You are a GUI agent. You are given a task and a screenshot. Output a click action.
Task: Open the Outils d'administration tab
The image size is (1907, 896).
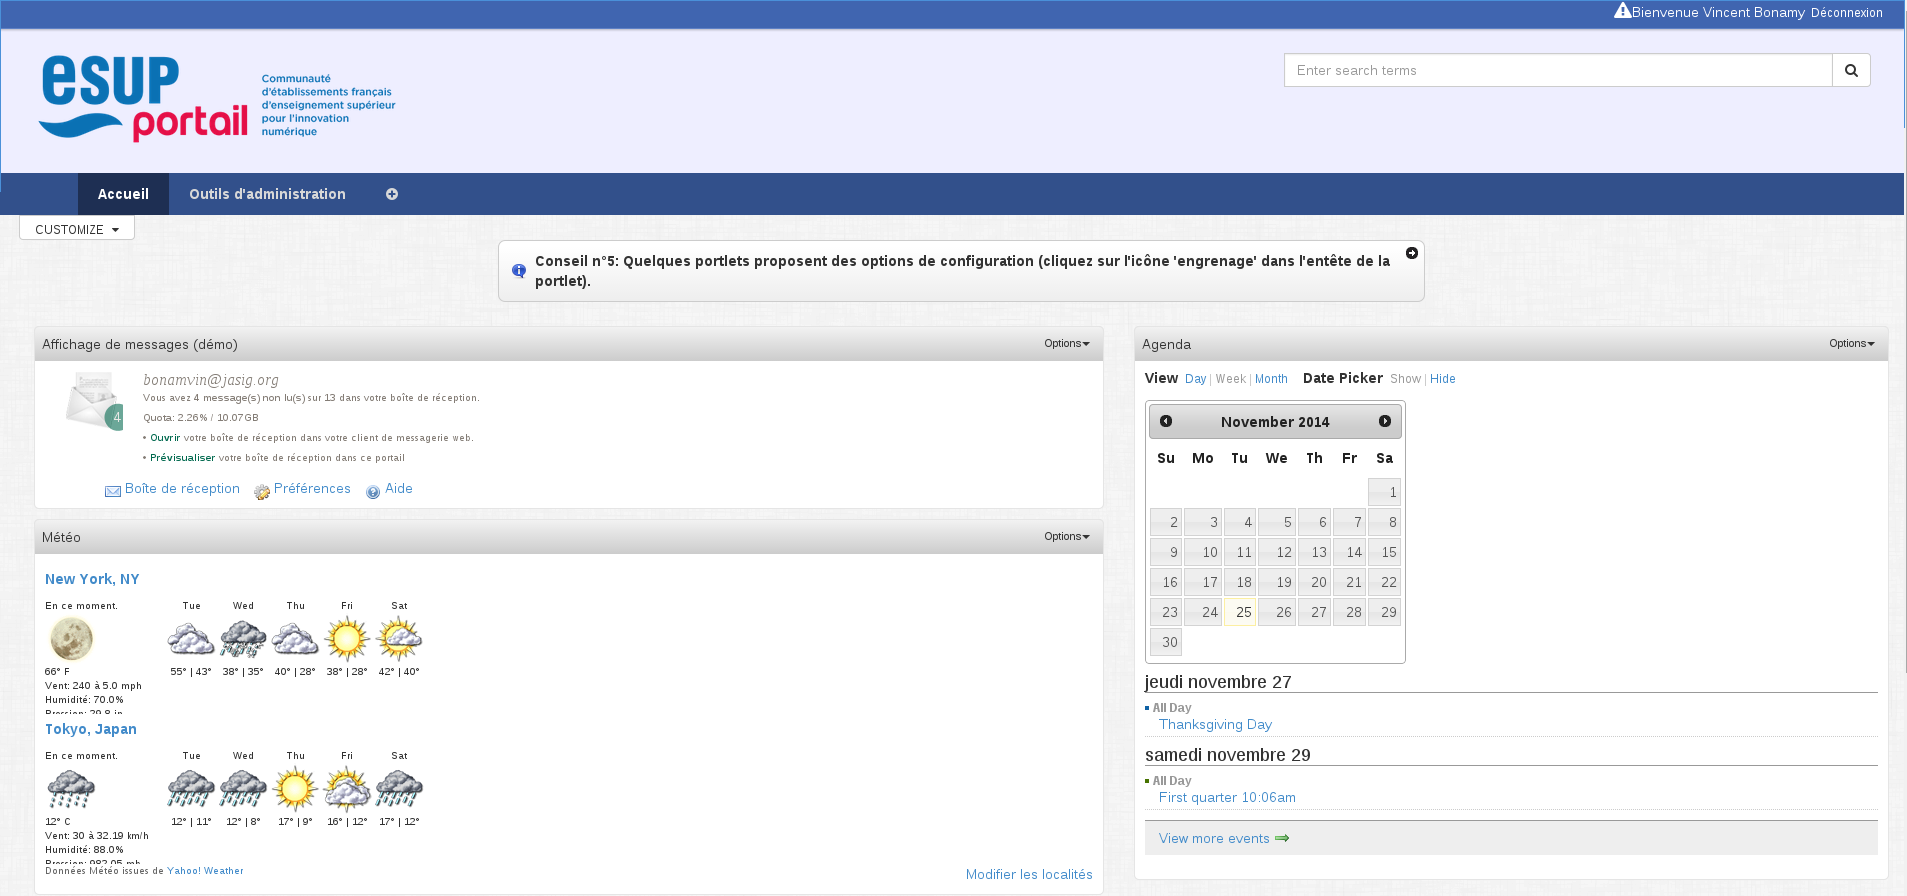(267, 194)
